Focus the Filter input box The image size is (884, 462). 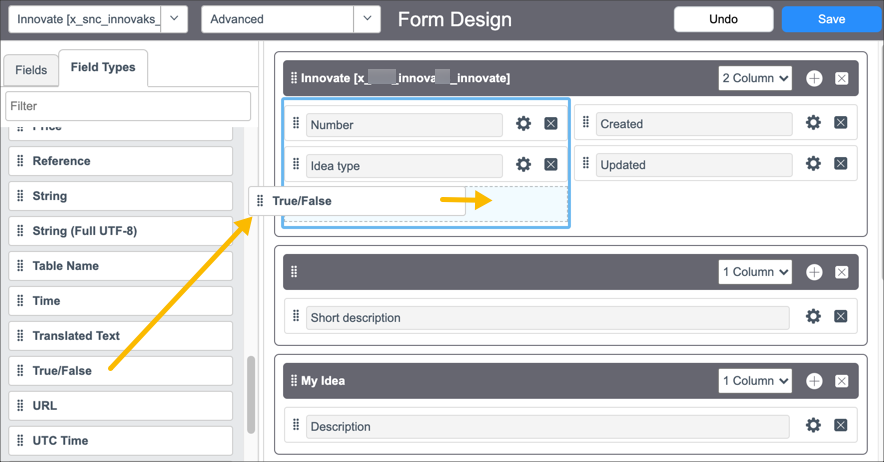128,106
